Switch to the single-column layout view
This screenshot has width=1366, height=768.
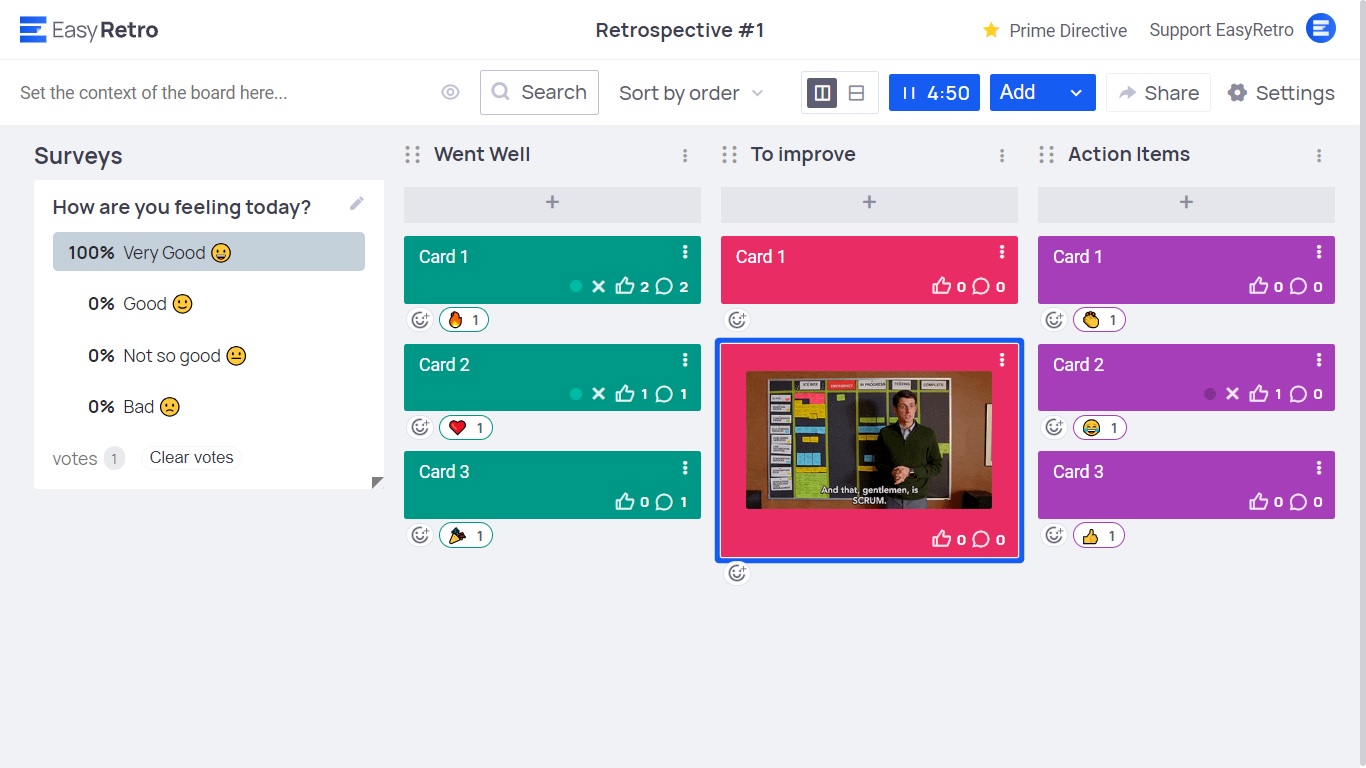pyautogui.click(x=856, y=93)
